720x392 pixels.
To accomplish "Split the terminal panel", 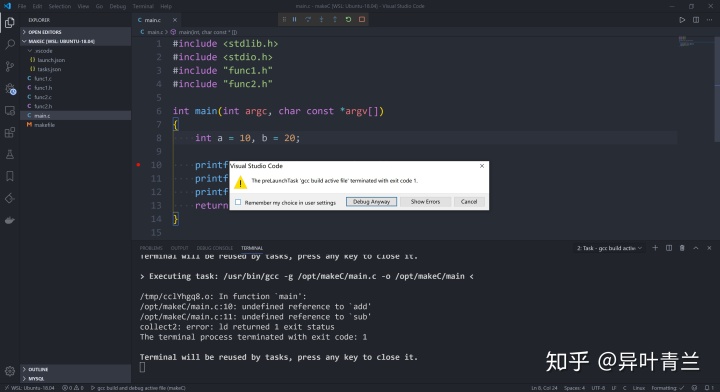I will tap(669, 248).
